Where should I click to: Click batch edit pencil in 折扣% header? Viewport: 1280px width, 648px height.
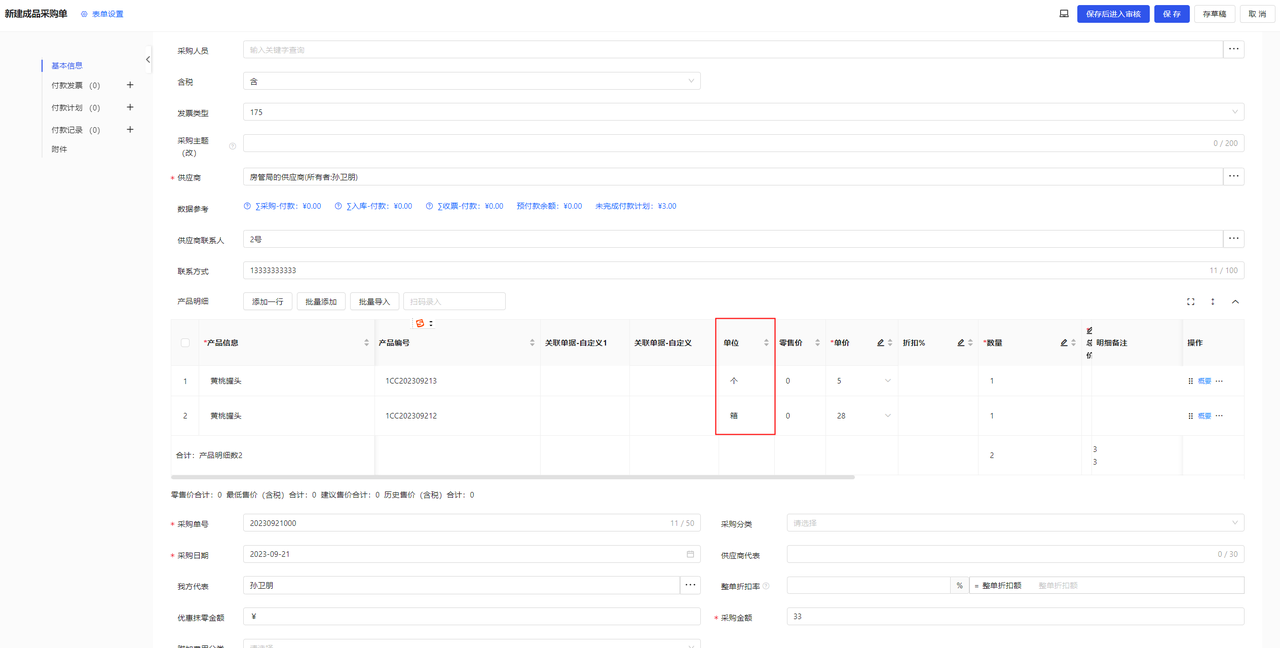961,343
